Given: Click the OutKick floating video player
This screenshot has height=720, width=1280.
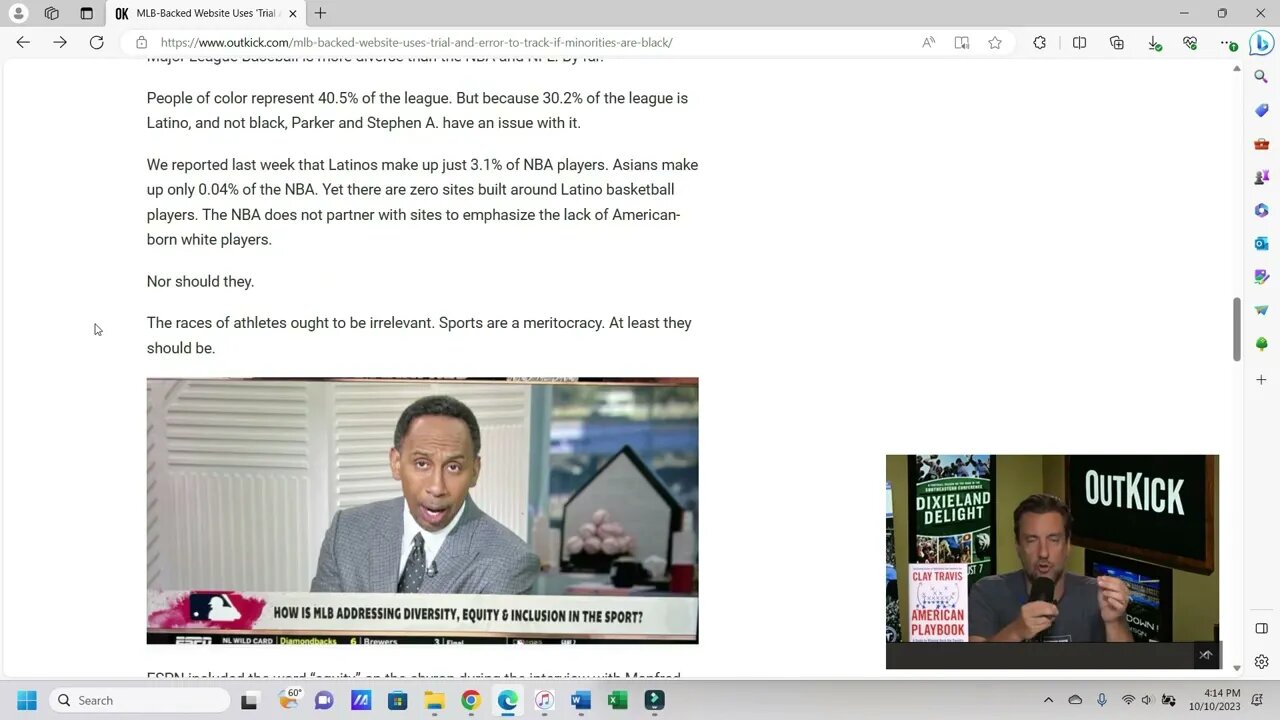Looking at the screenshot, I should pyautogui.click(x=1052, y=562).
